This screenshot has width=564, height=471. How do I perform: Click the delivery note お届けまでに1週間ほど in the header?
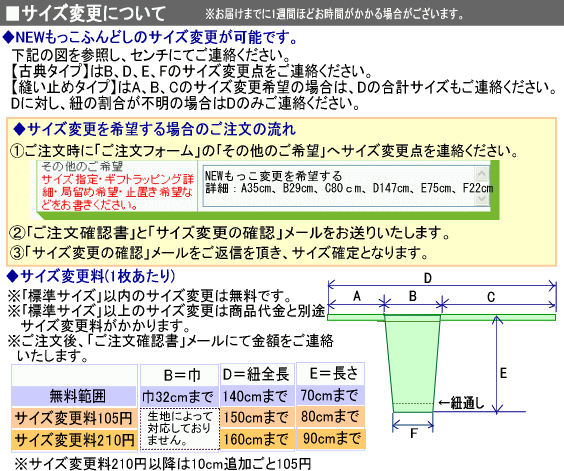coord(335,14)
